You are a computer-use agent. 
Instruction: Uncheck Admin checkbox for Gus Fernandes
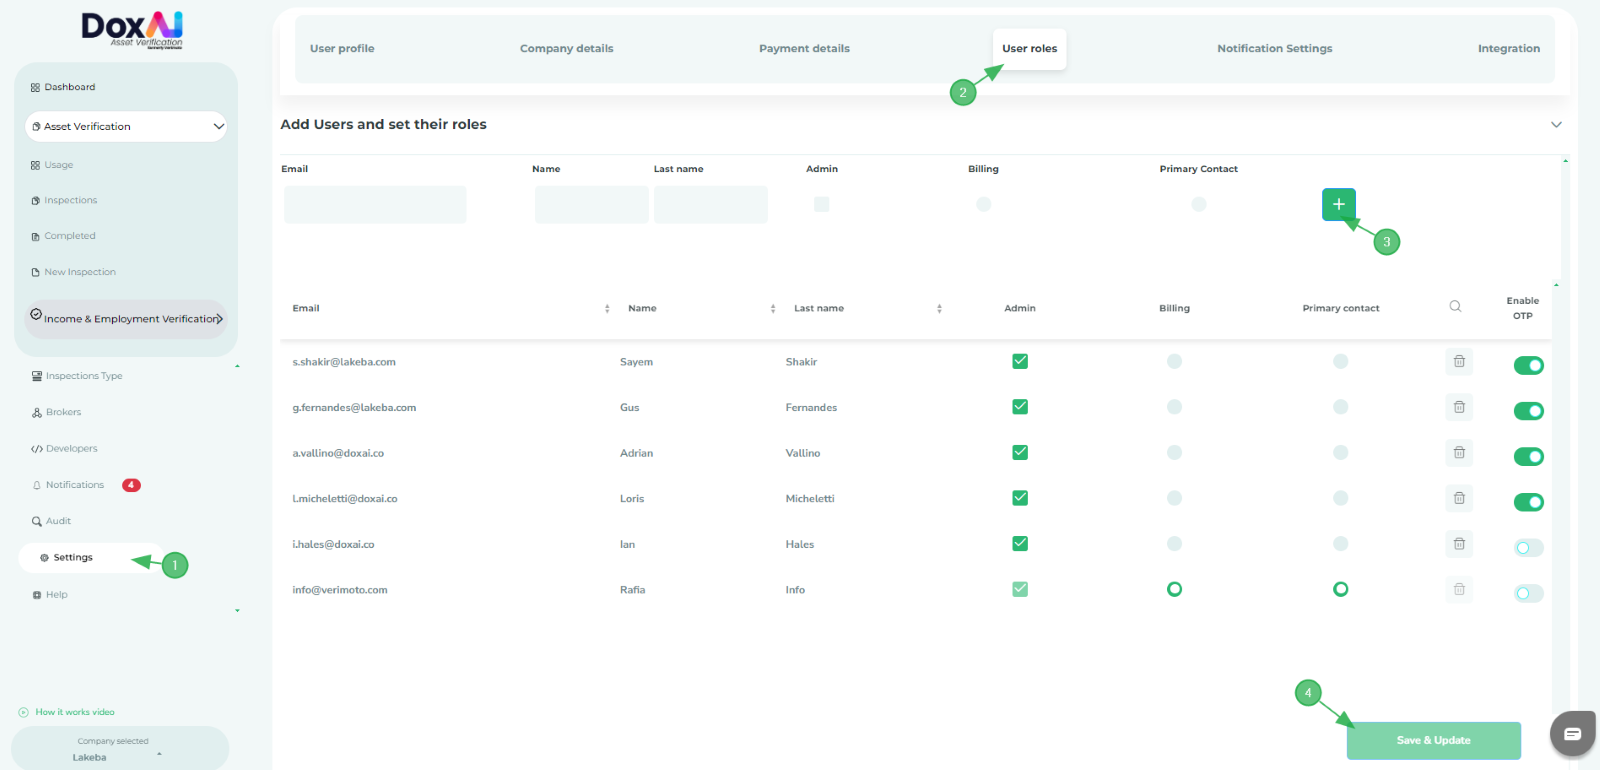(x=1020, y=407)
